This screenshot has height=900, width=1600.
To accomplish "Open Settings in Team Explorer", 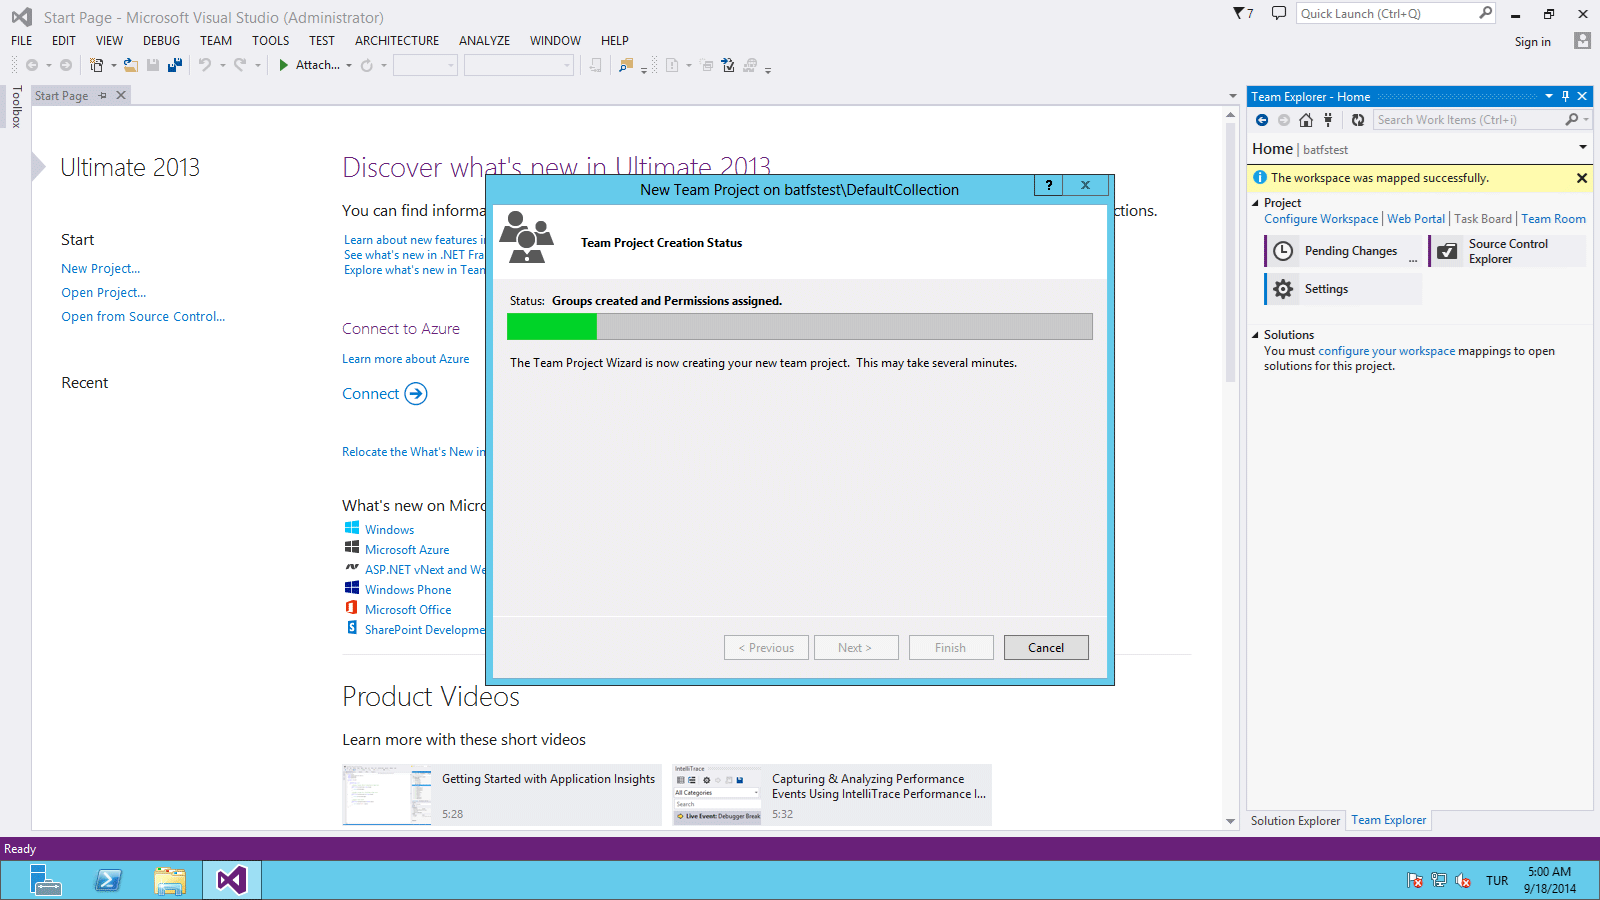I will coord(1327,288).
